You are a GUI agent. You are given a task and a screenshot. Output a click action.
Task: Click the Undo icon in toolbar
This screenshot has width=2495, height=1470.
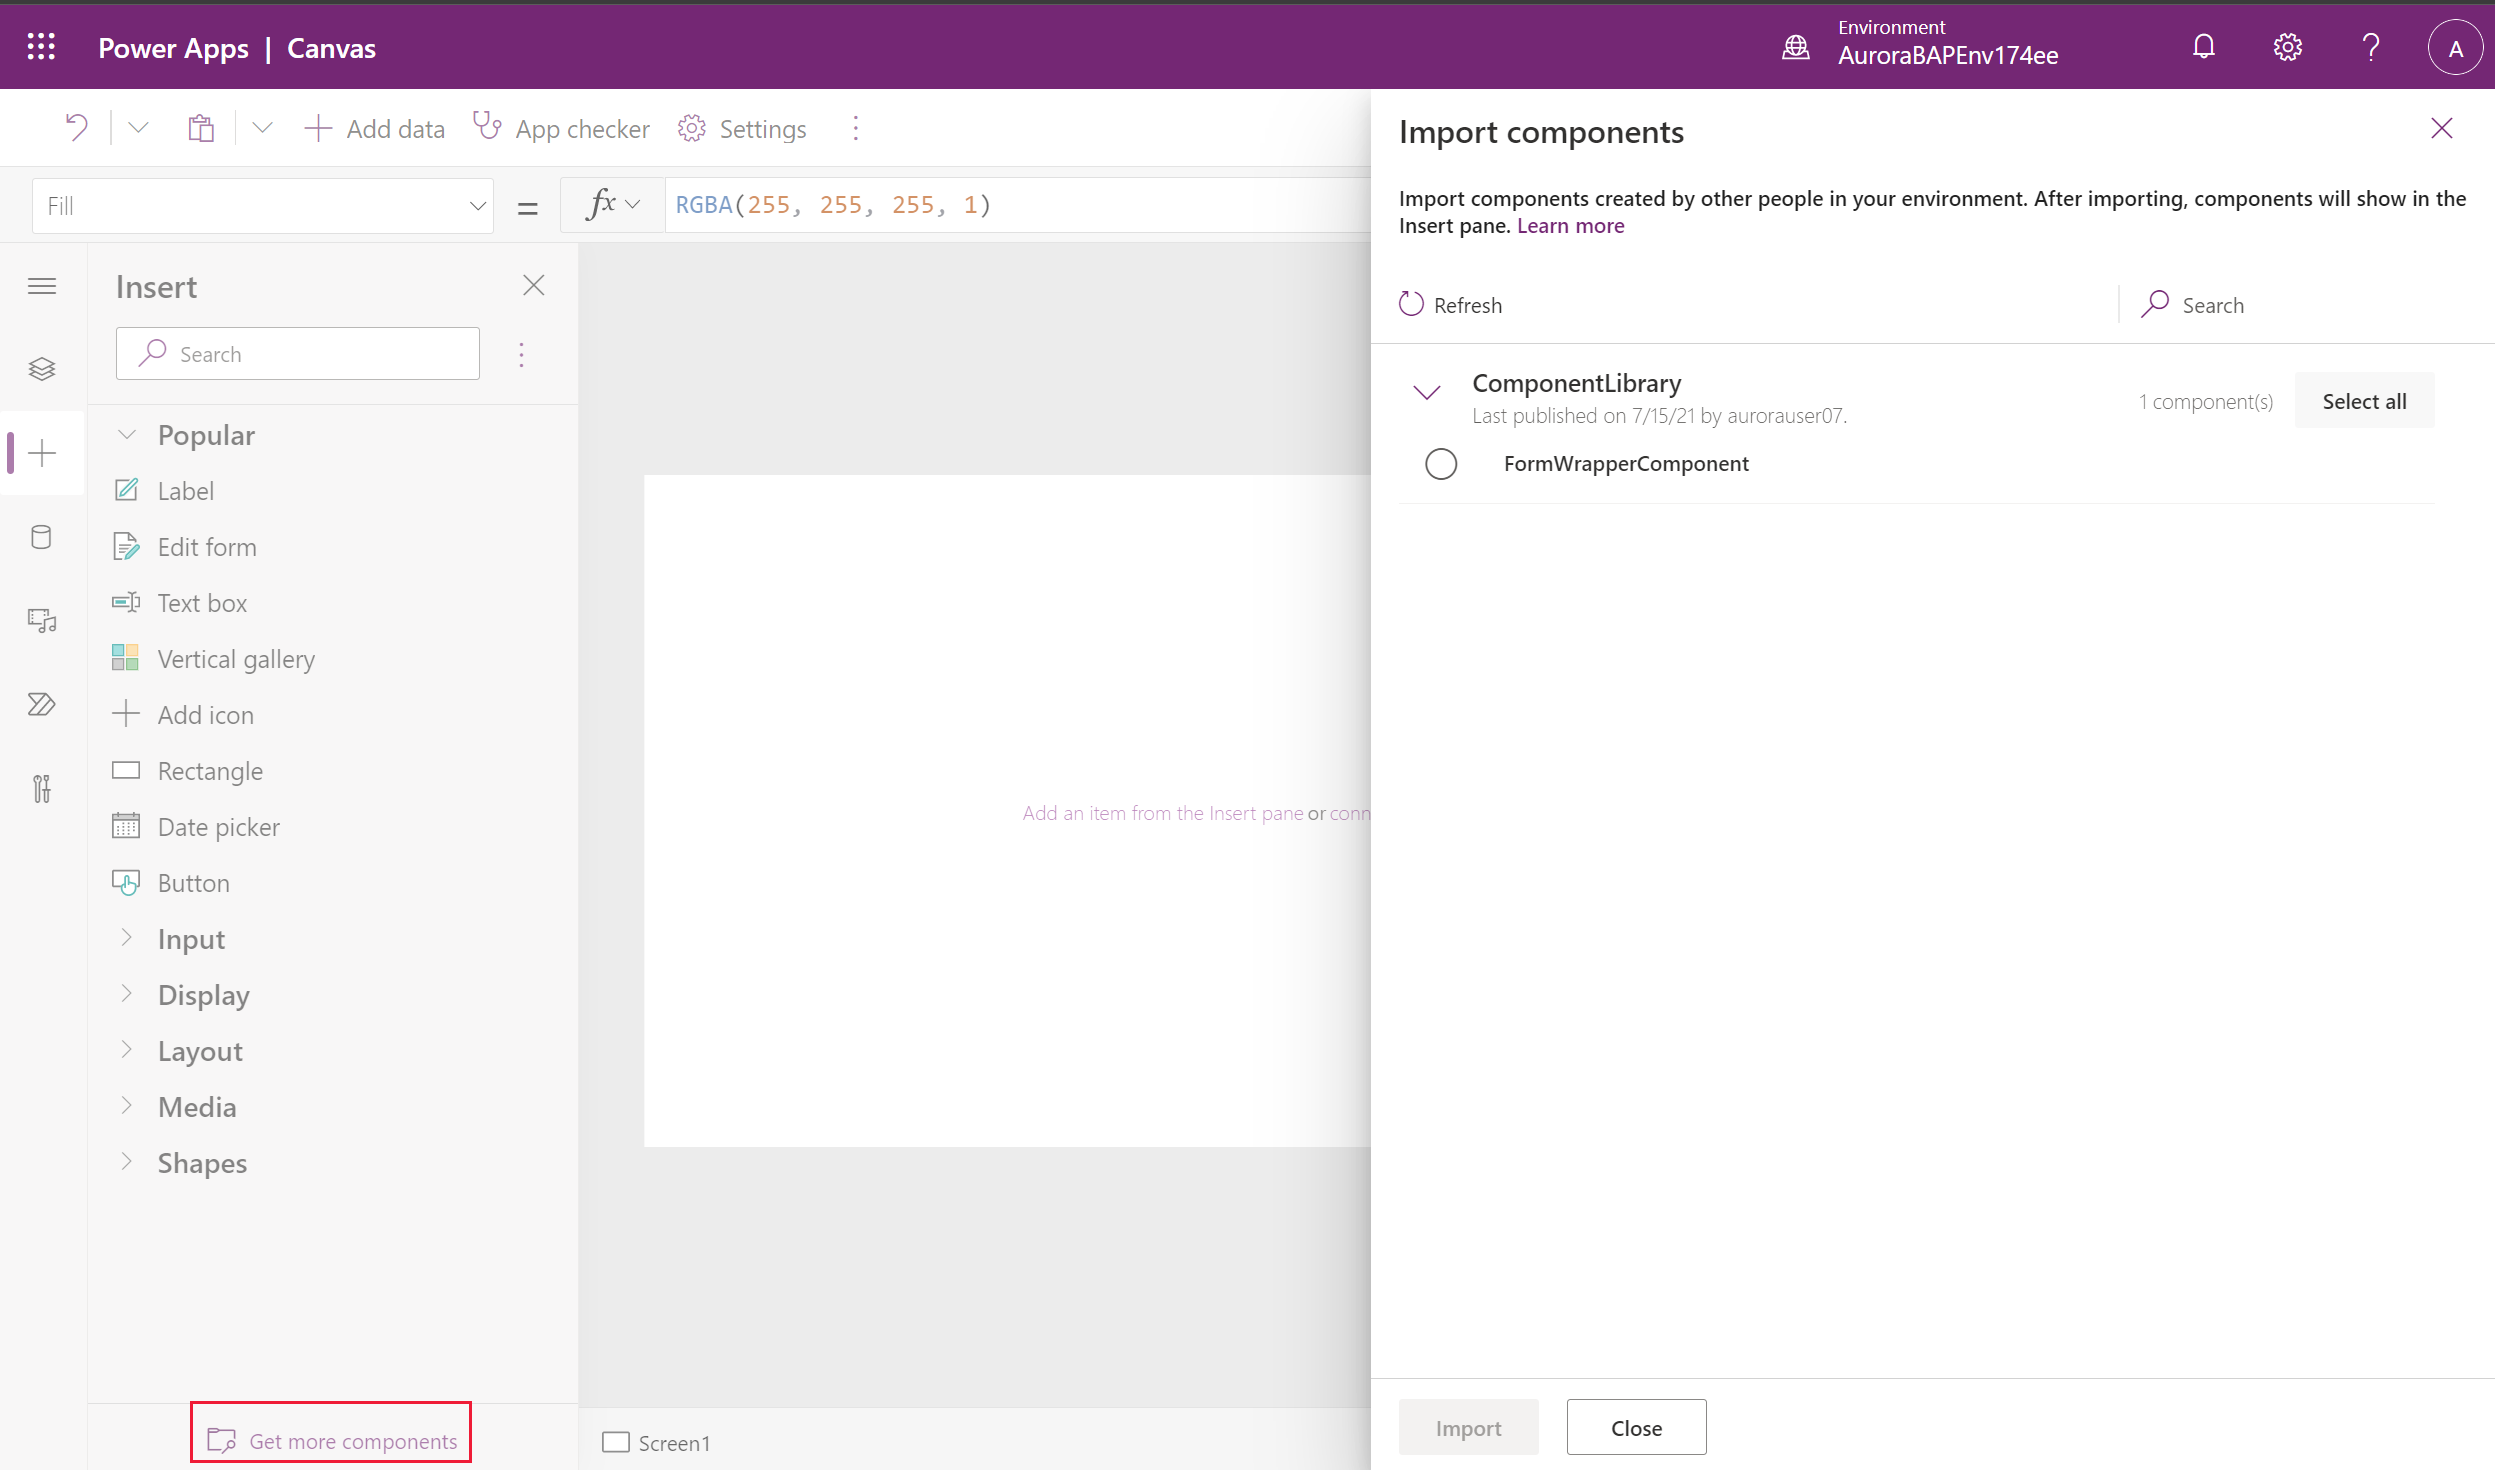77,126
